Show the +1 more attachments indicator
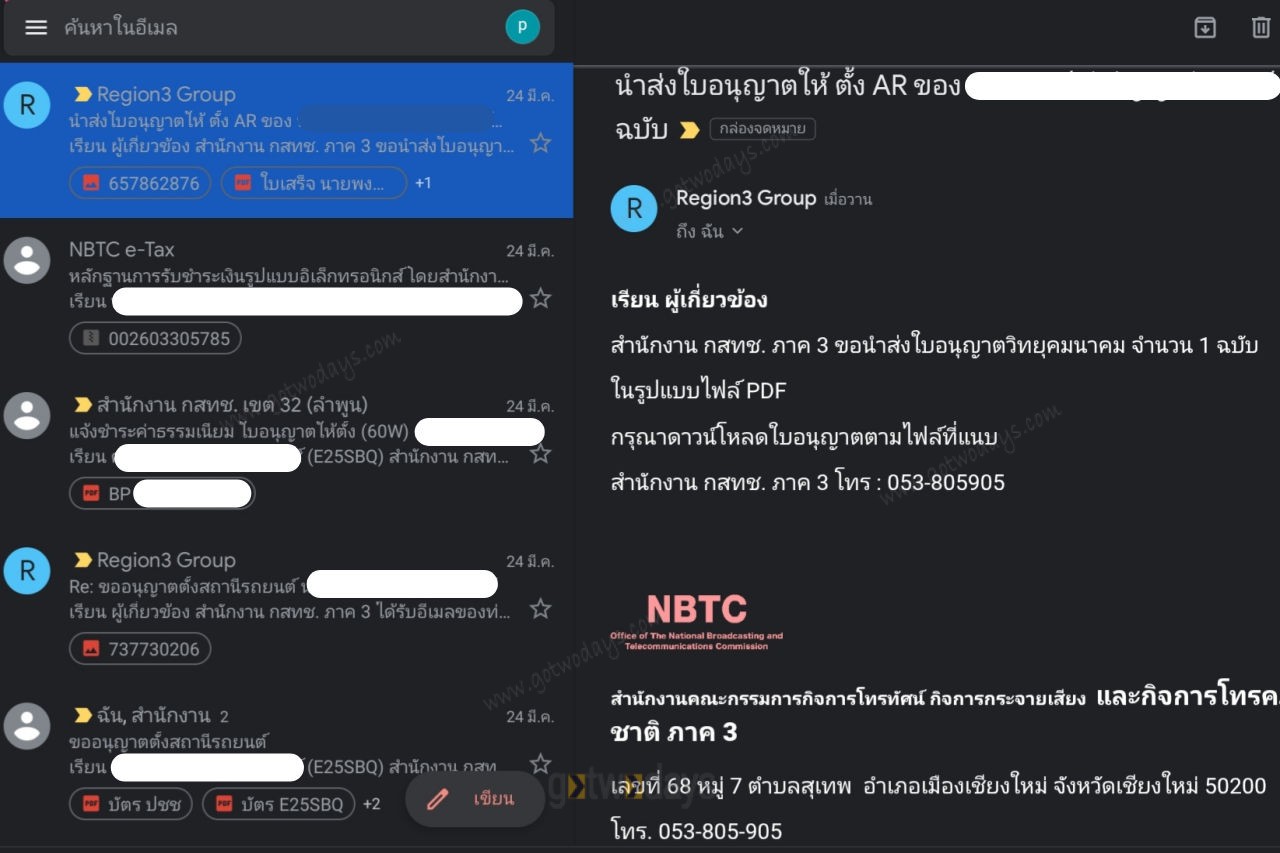 [423, 183]
